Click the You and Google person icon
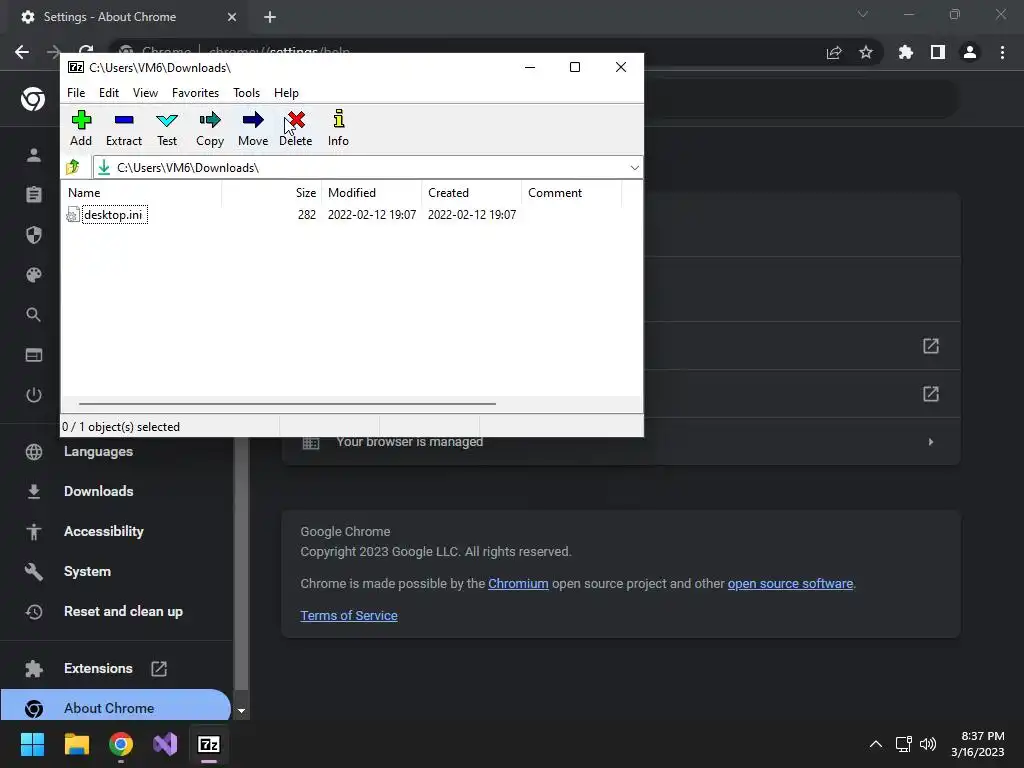Screen dimensions: 1024x768 [34, 155]
